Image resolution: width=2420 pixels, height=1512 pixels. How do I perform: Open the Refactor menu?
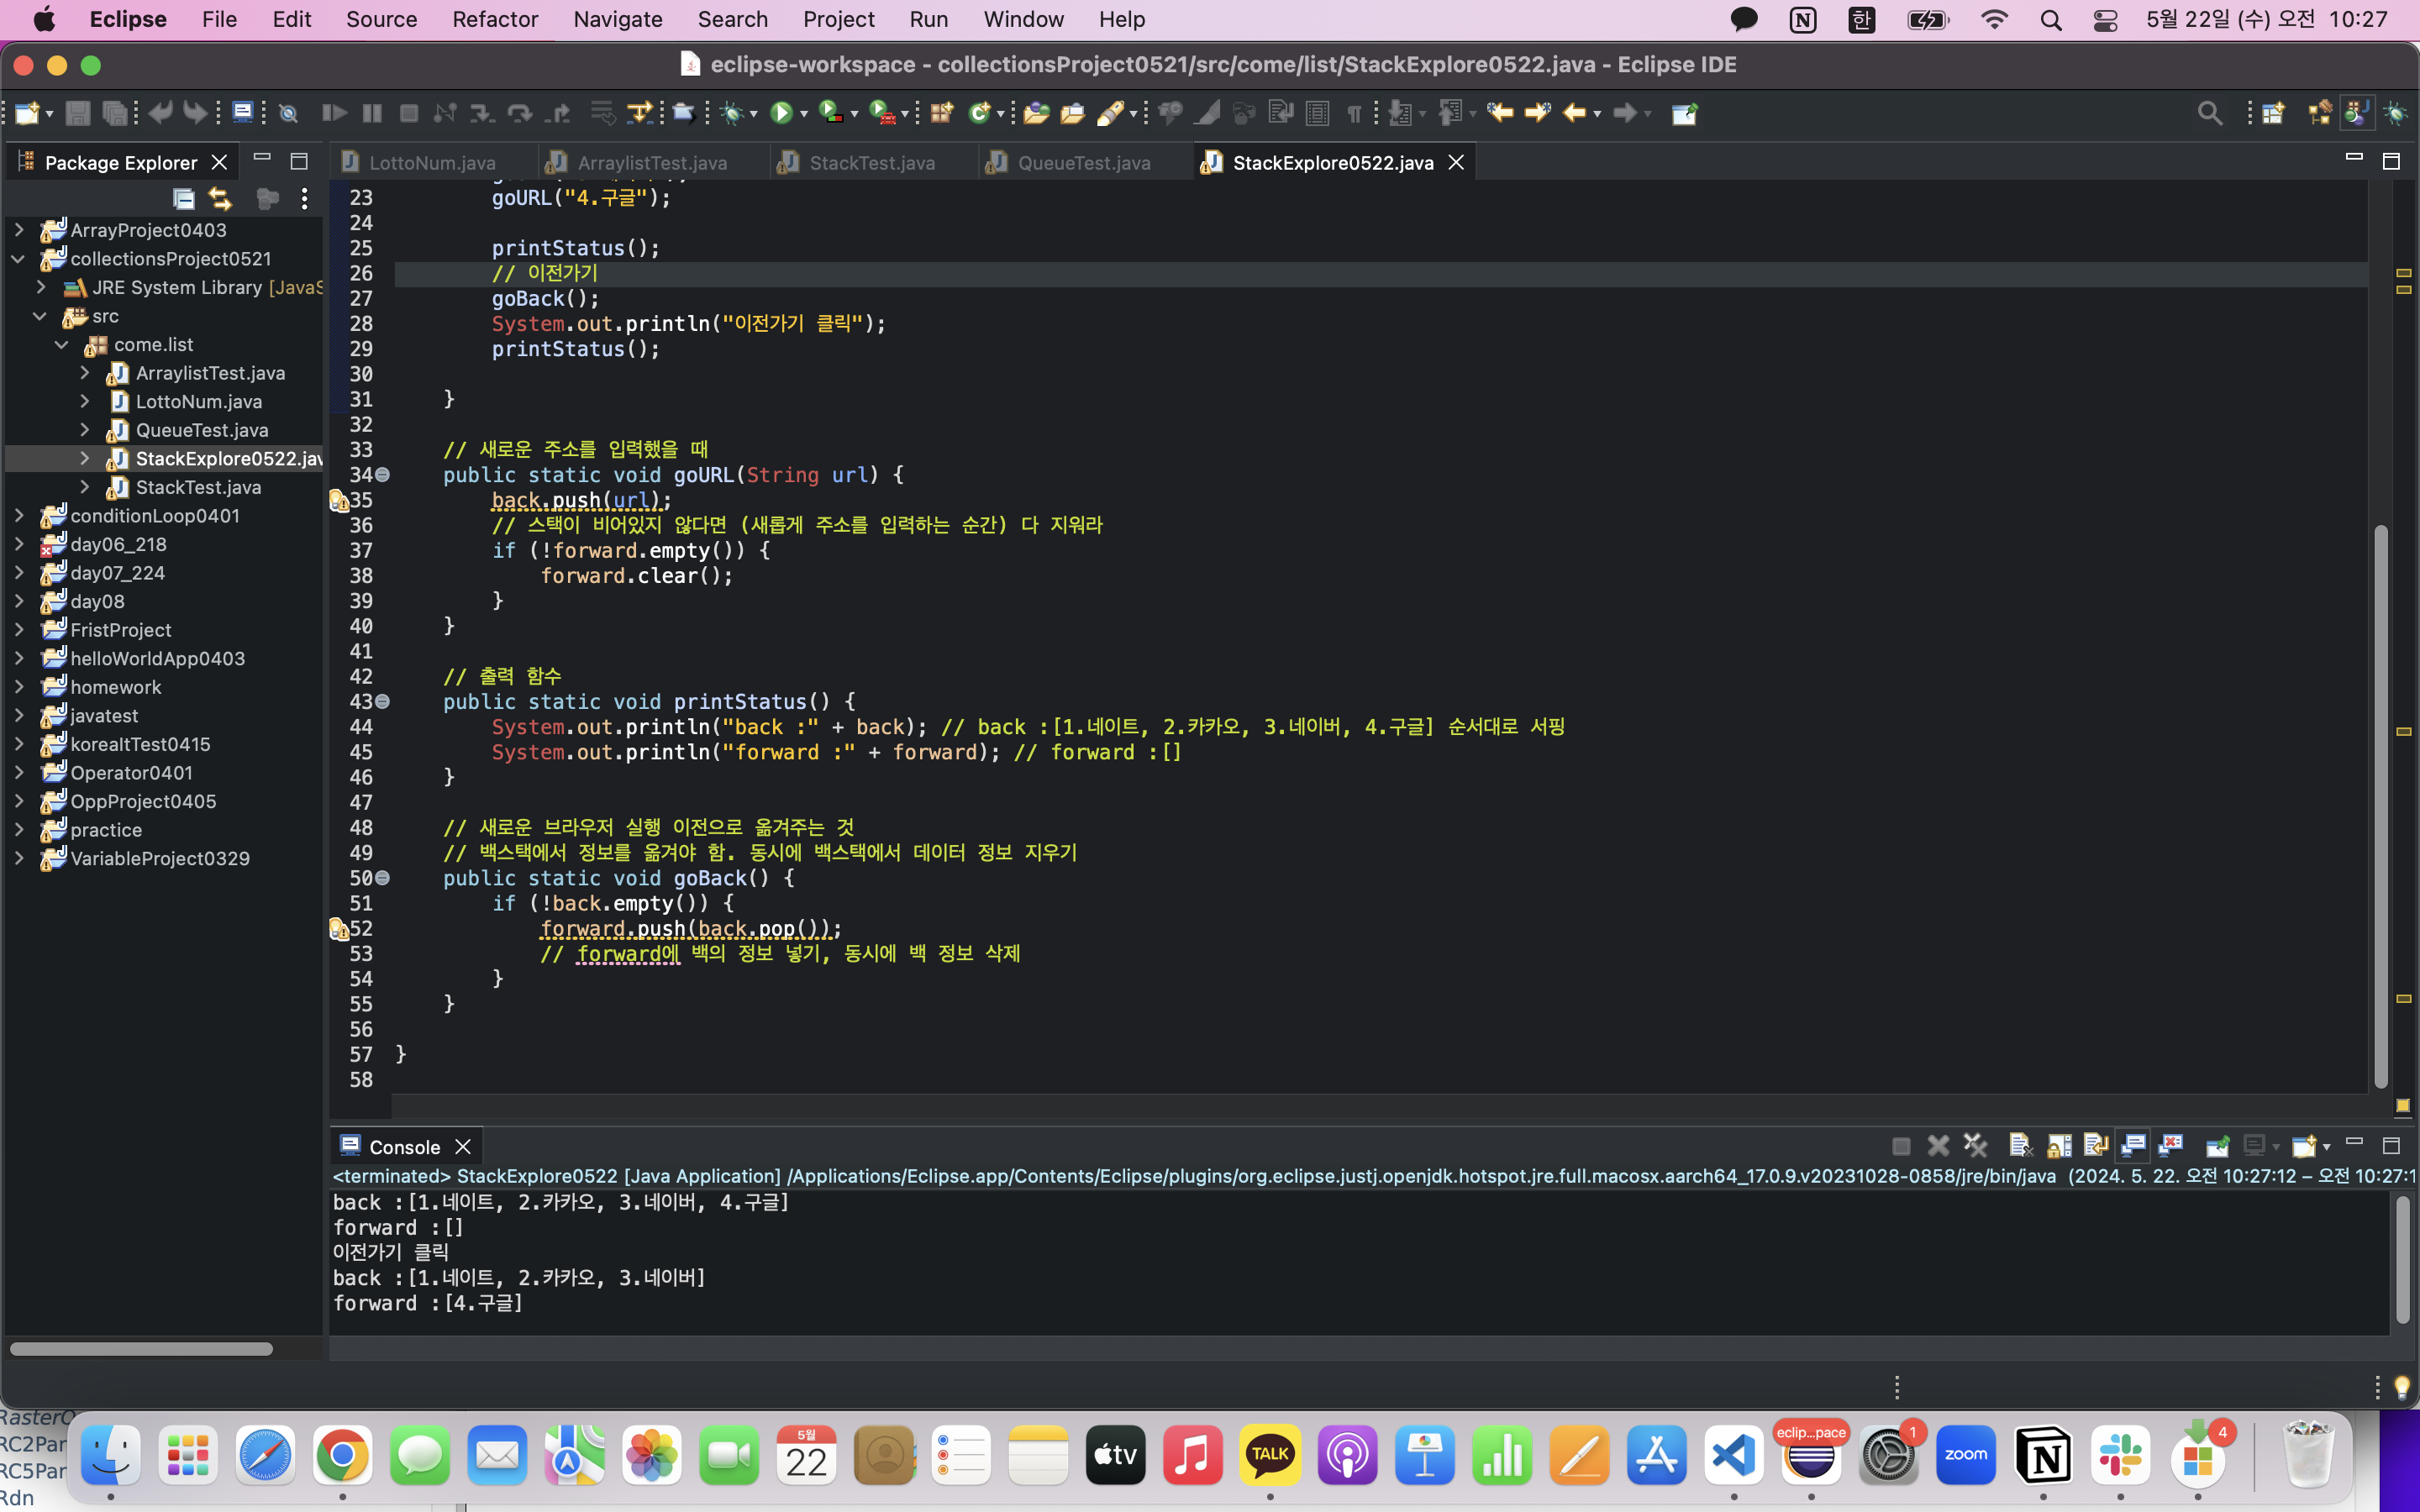click(494, 19)
